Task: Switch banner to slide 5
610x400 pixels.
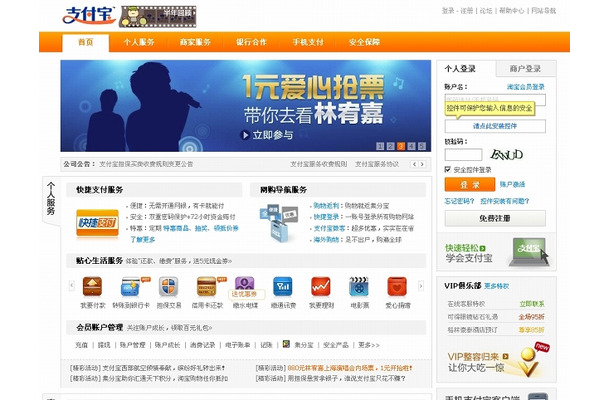Action: [x=422, y=146]
